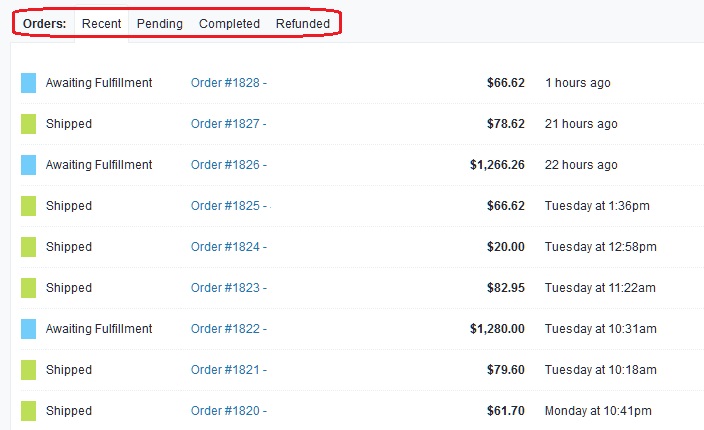704x430 pixels.
Task: Show the Refunded orders tab
Action: pos(303,24)
